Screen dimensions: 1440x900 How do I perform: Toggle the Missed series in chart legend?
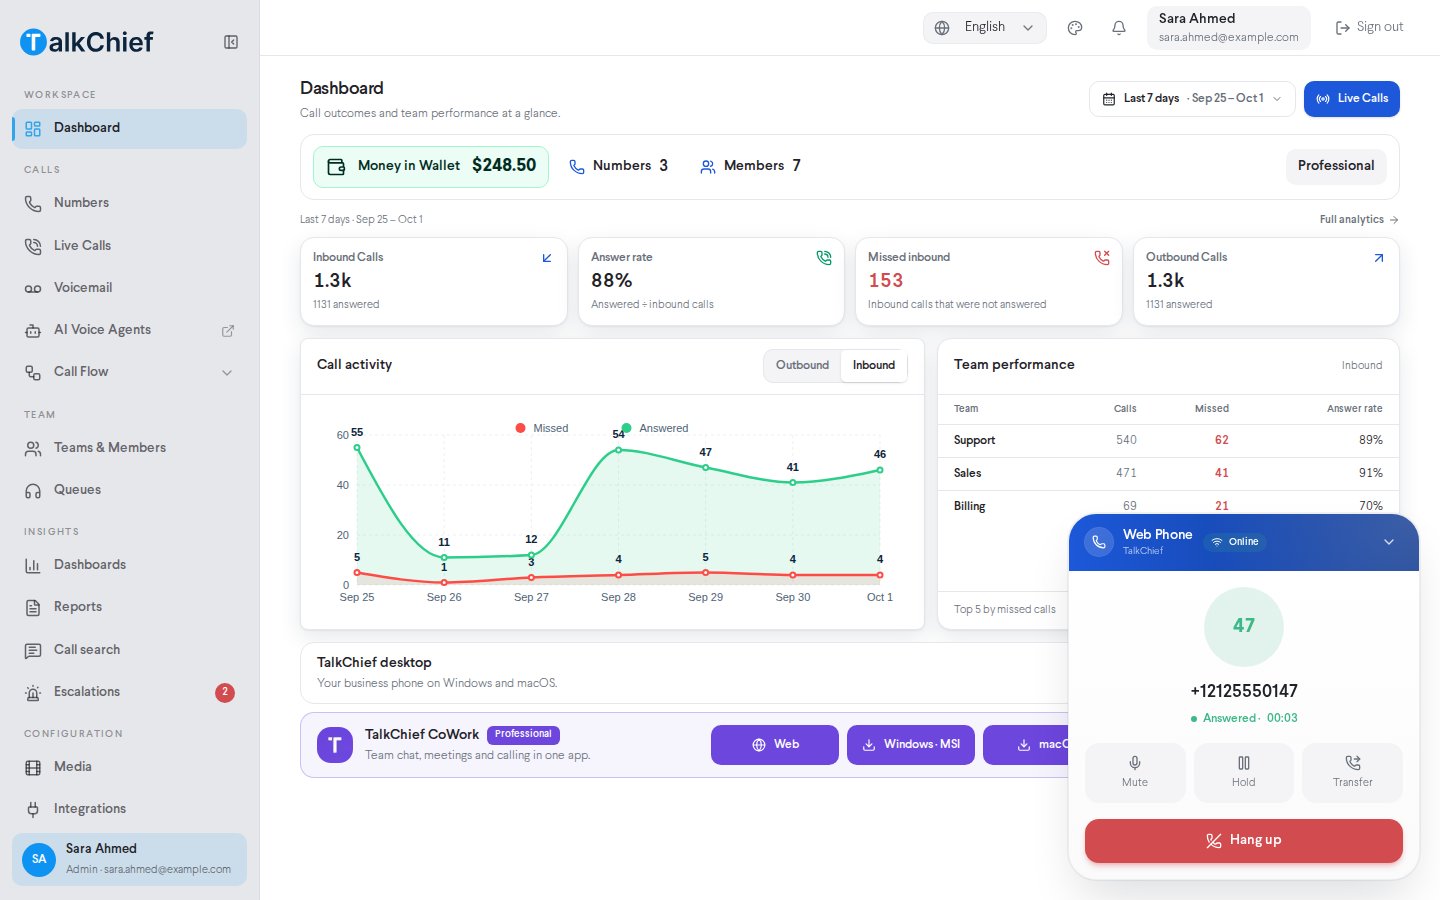[x=542, y=428]
